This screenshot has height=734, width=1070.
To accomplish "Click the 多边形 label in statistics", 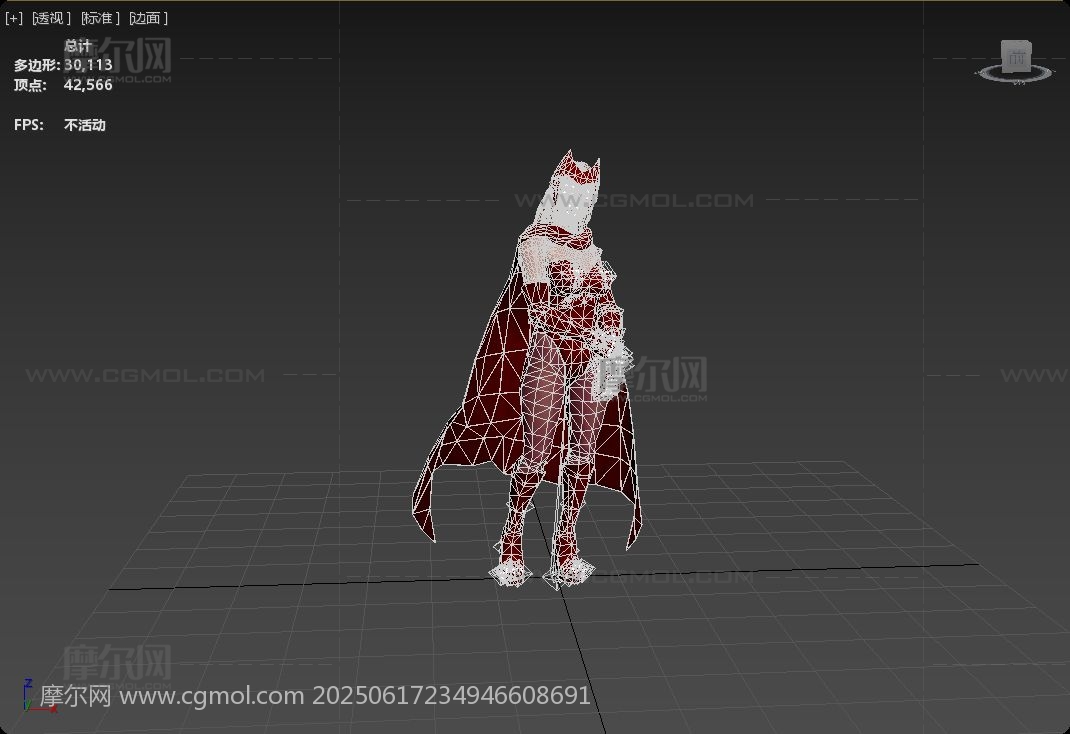I will pos(37,65).
